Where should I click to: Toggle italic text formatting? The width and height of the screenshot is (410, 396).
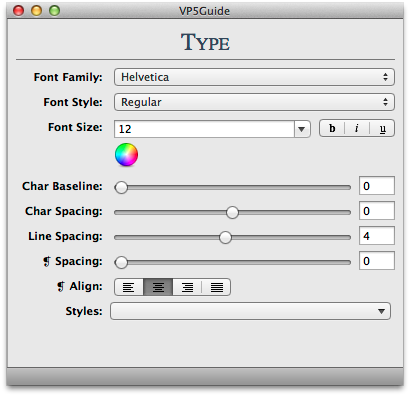tap(357, 128)
